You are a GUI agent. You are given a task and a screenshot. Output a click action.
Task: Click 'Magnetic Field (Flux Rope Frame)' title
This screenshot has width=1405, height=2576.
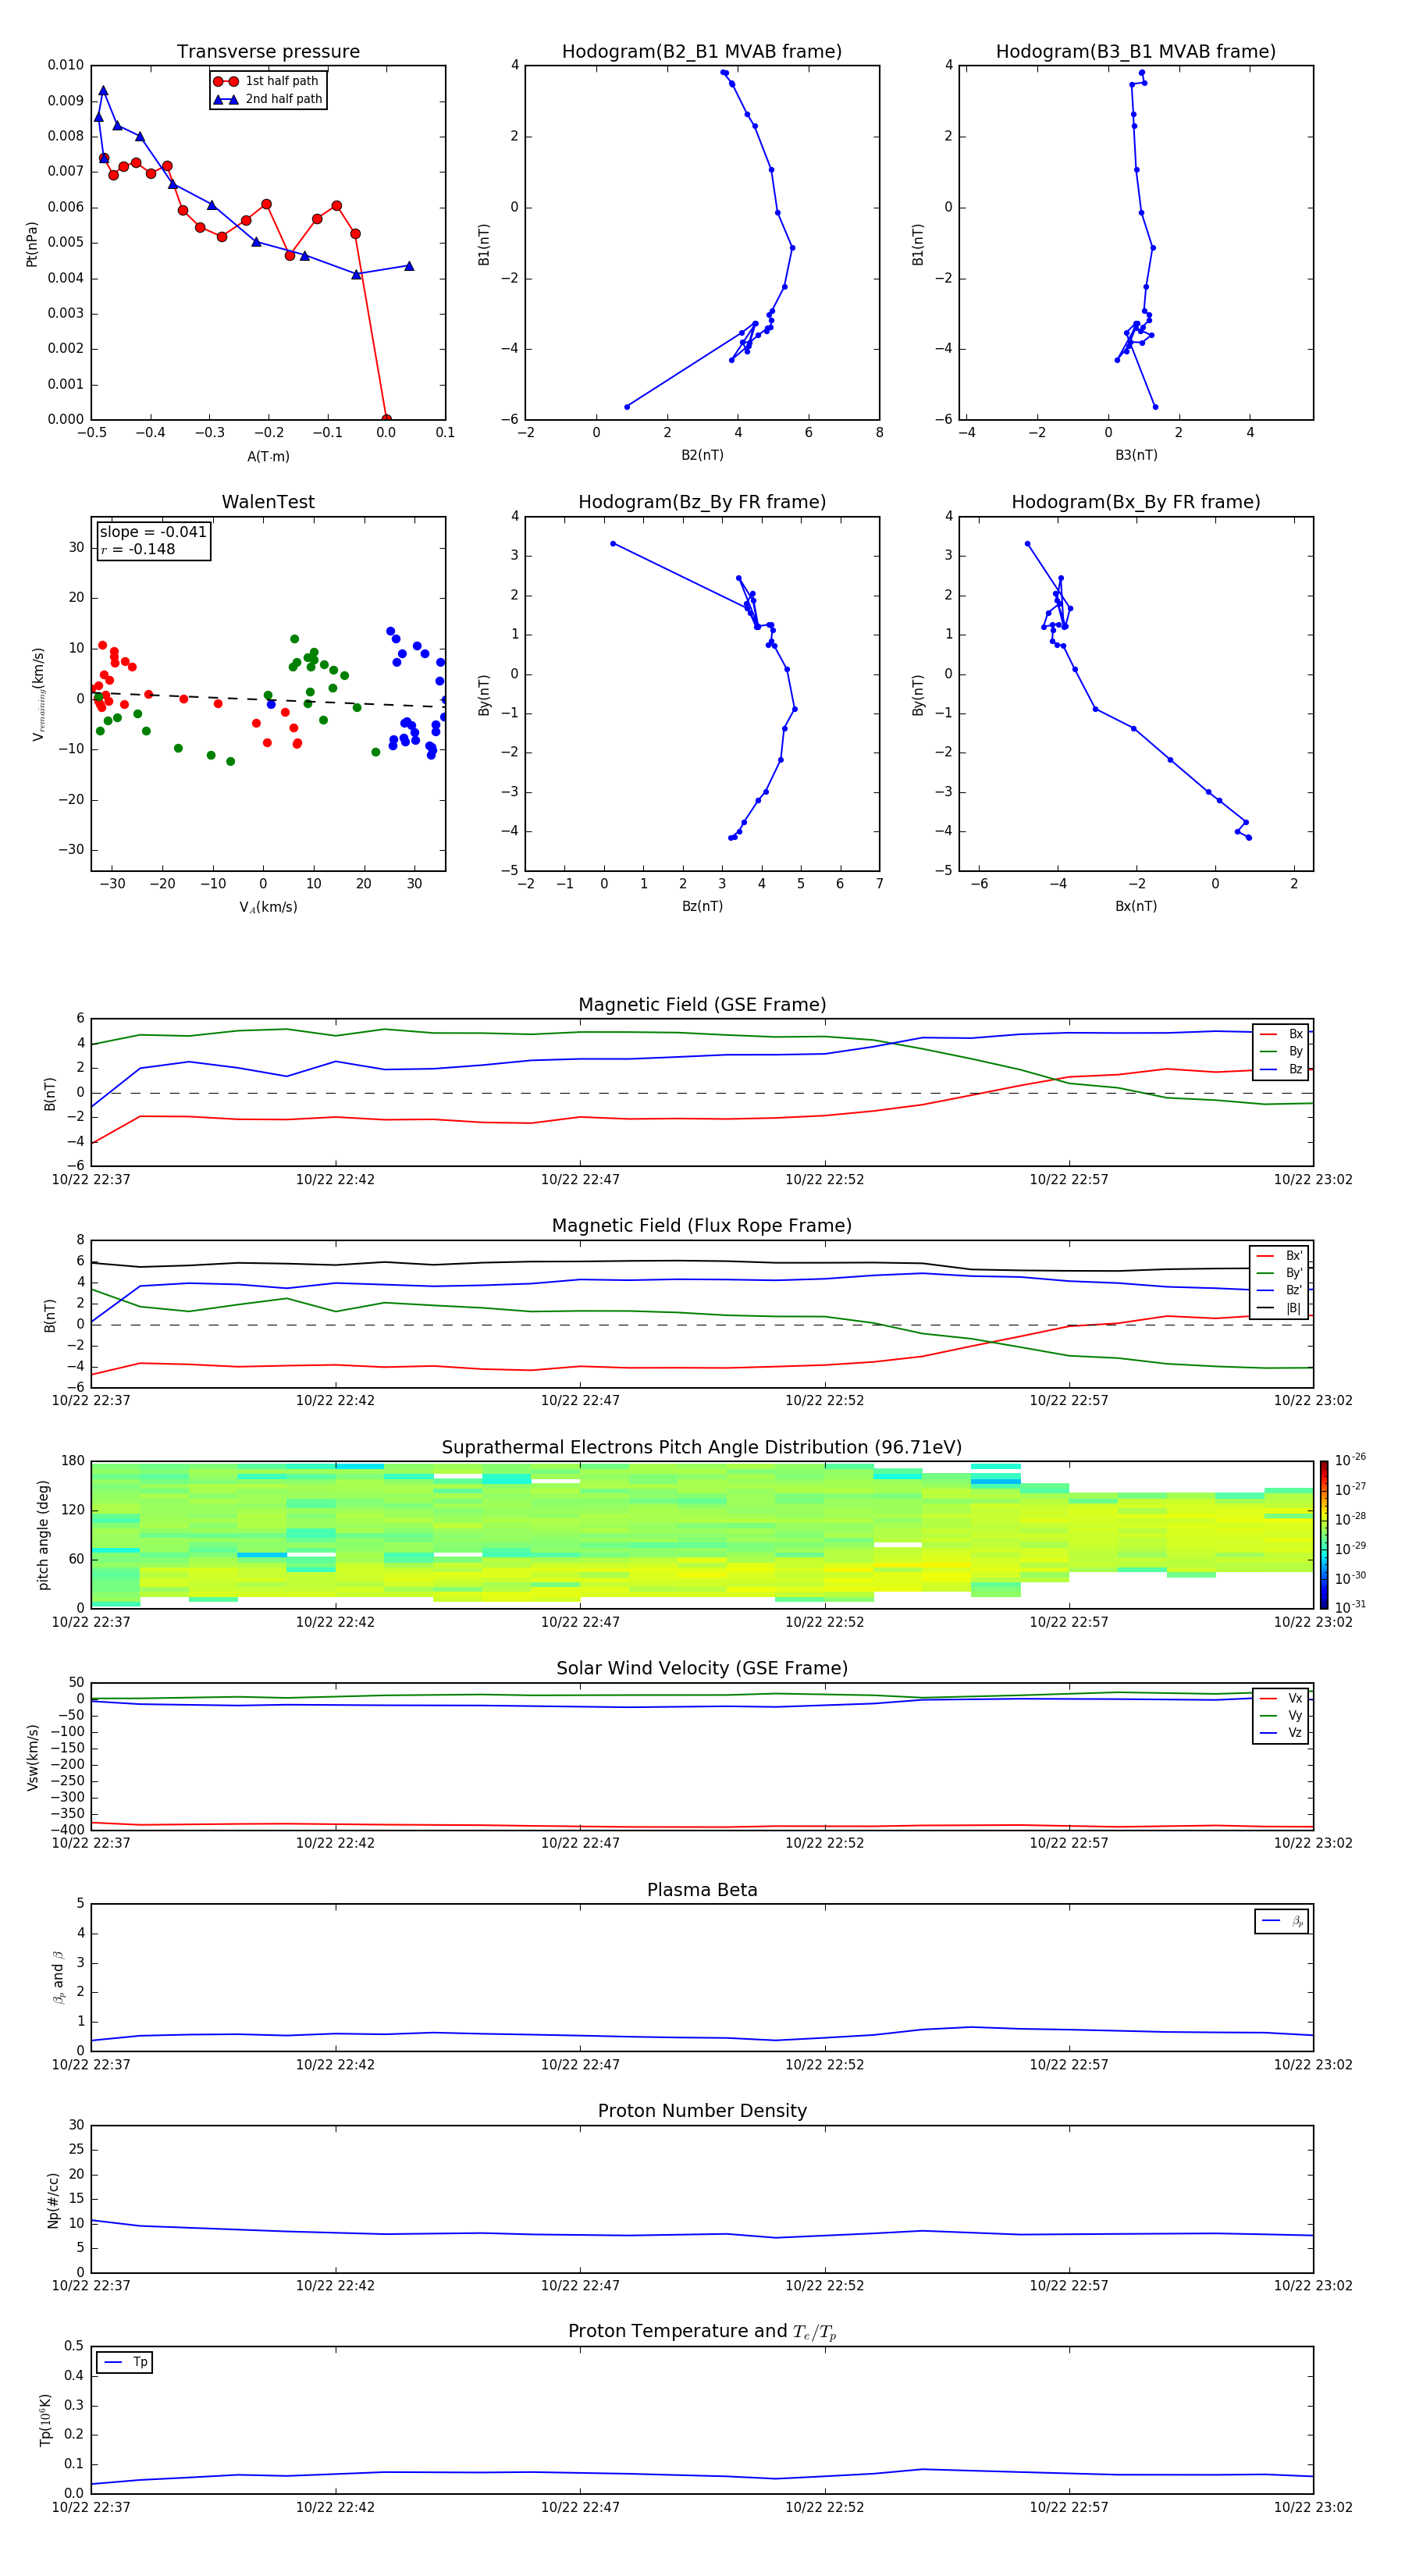tap(702, 1225)
